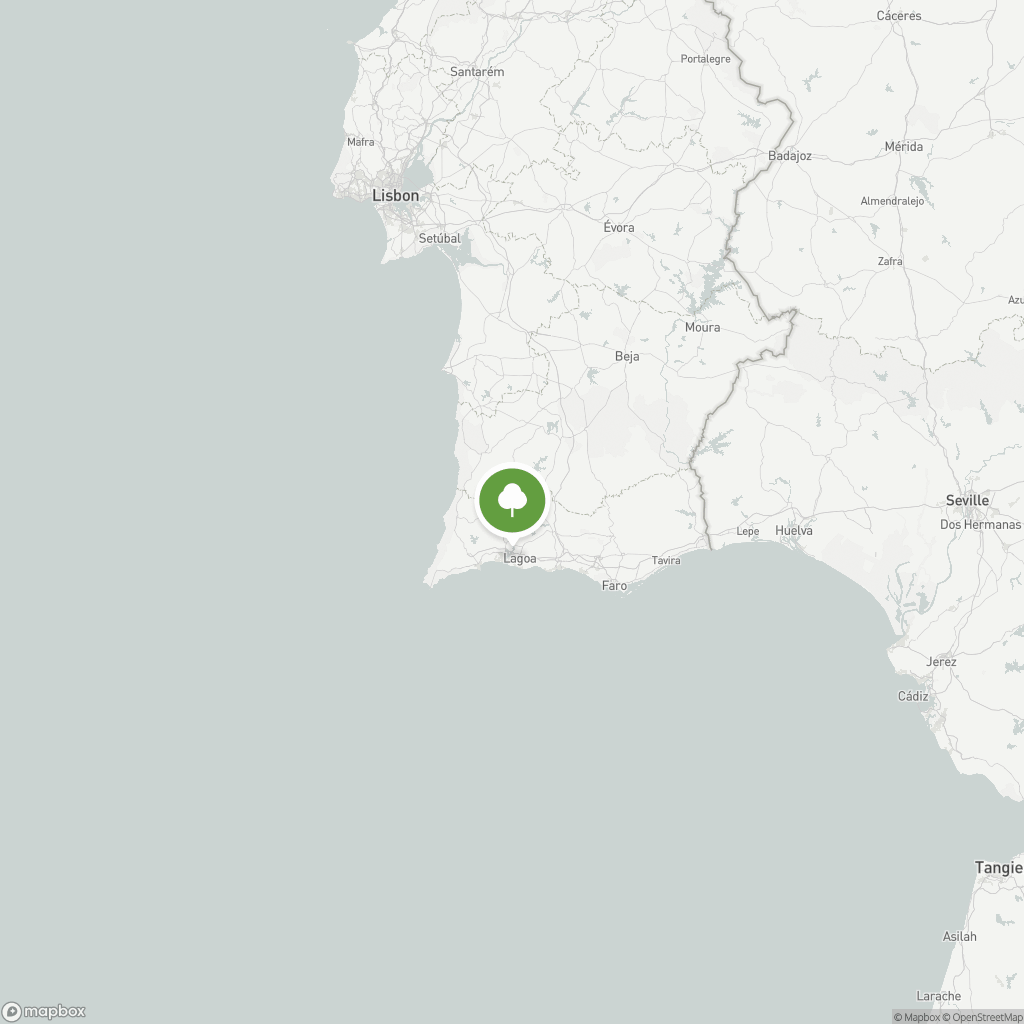Select the Faro label on map
The image size is (1024, 1024).
pos(614,585)
